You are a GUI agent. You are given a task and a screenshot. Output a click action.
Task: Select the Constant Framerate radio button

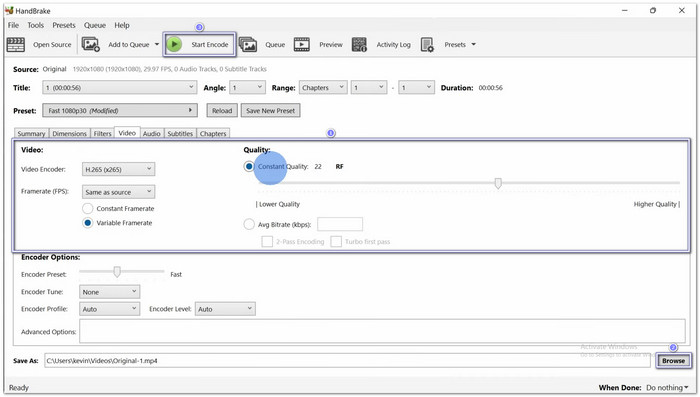tap(88, 209)
